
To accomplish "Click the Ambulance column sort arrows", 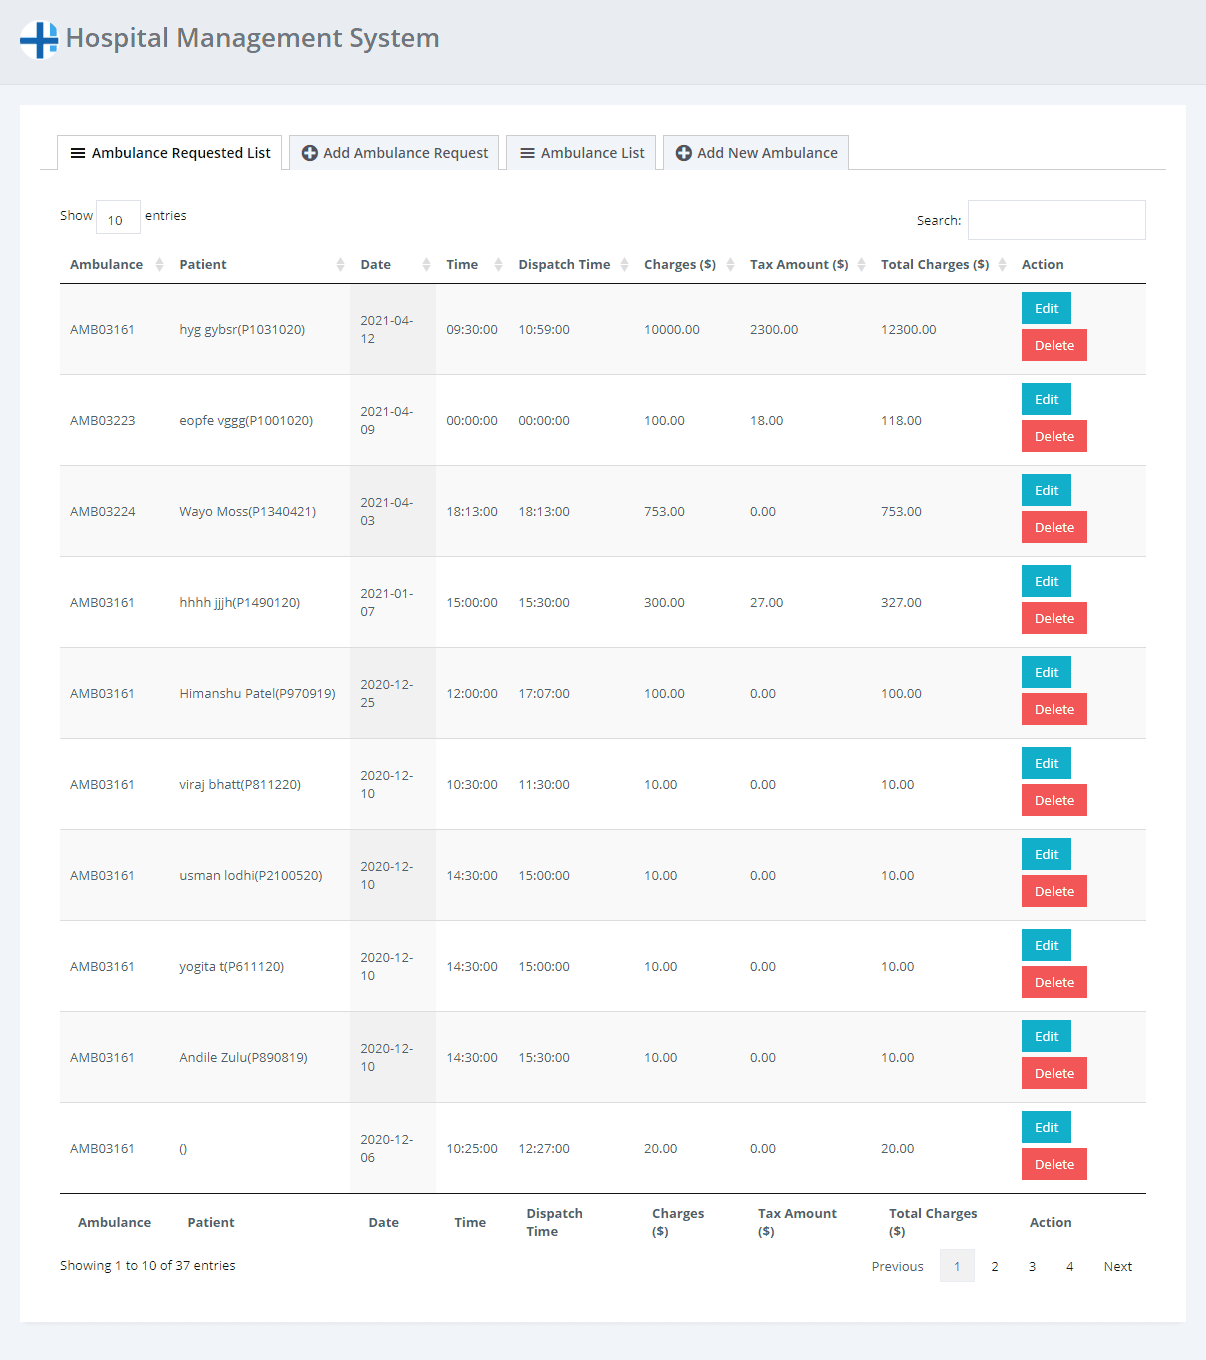I will pos(159,265).
